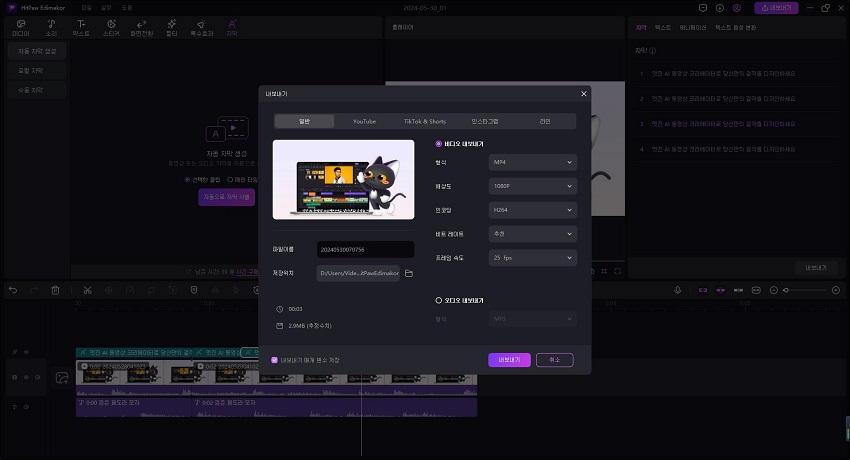This screenshot has width=850, height=460.
Task: Open the Sticker tool in top toolbar
Action: [110, 27]
